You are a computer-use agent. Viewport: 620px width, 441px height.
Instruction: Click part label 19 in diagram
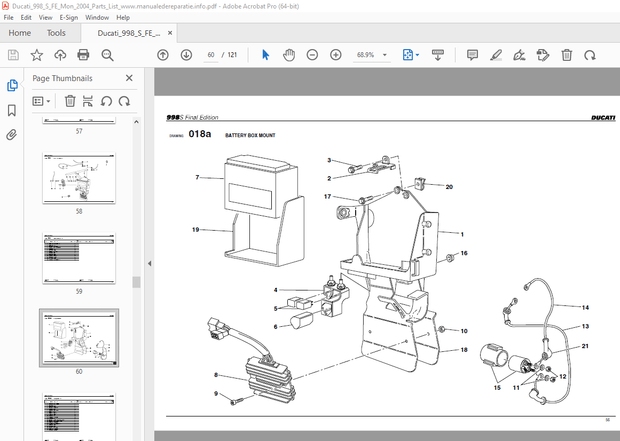point(195,229)
